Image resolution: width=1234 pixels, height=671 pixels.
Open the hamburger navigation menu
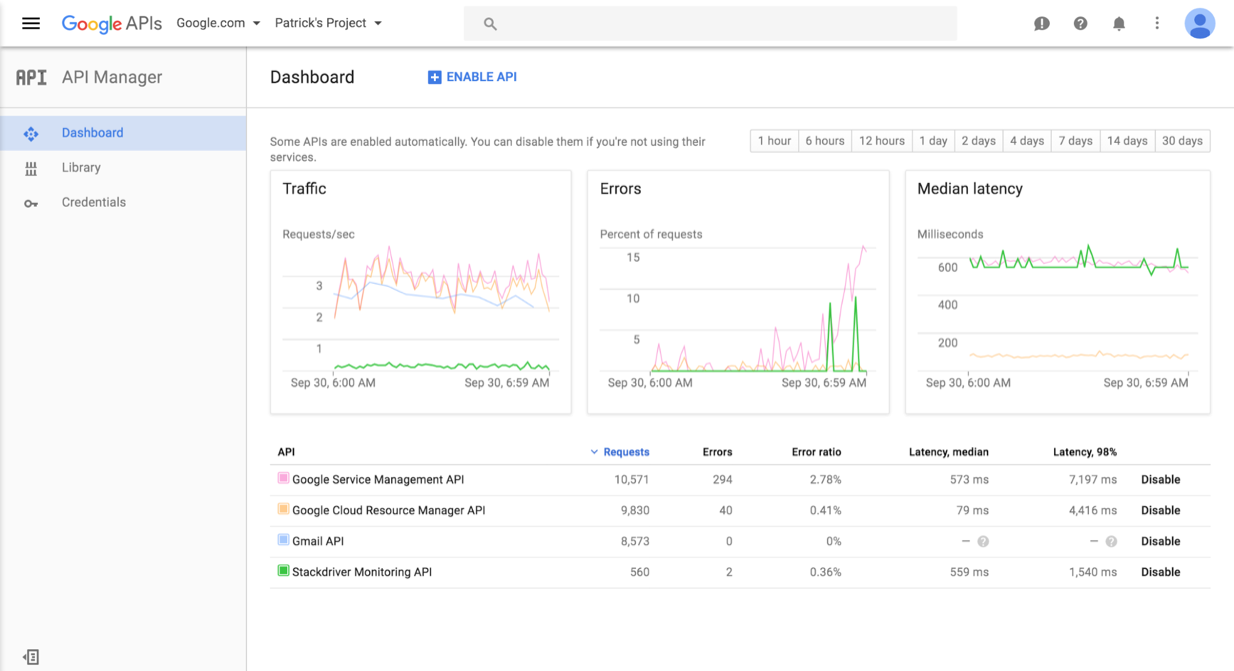click(x=31, y=23)
